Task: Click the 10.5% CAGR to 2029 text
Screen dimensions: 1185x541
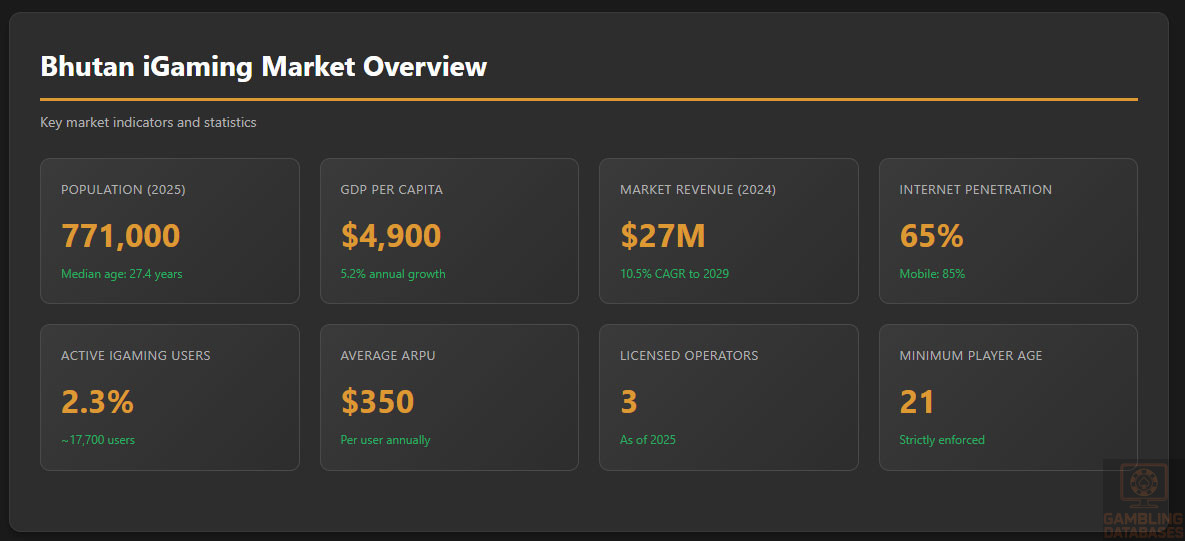Action: point(675,274)
